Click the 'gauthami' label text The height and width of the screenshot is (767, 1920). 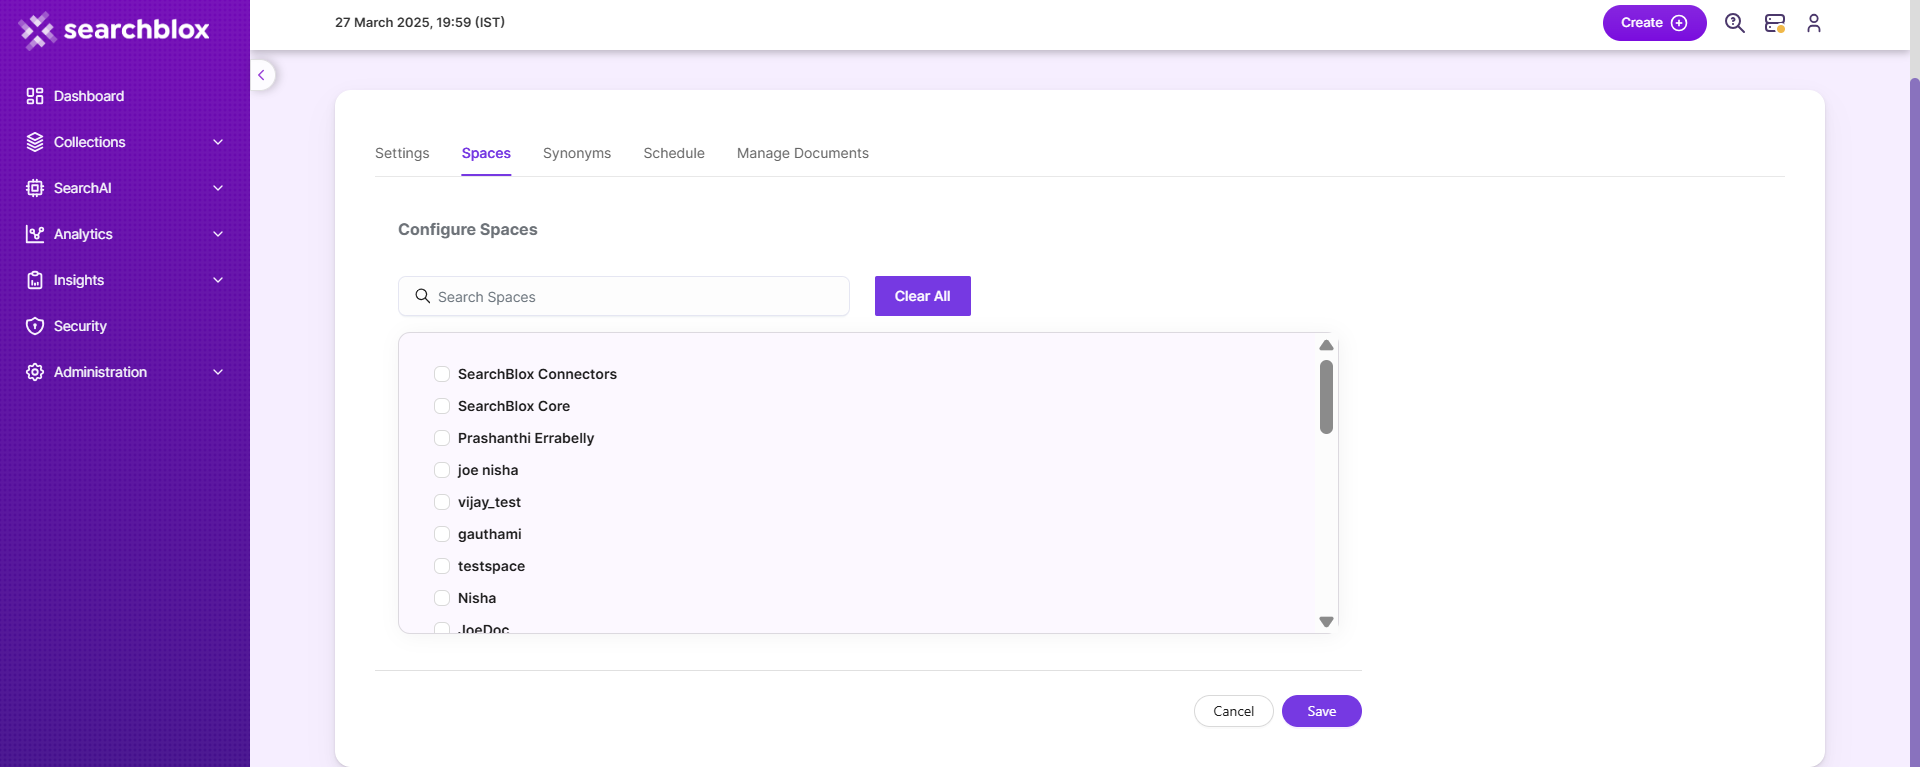pyautogui.click(x=490, y=534)
